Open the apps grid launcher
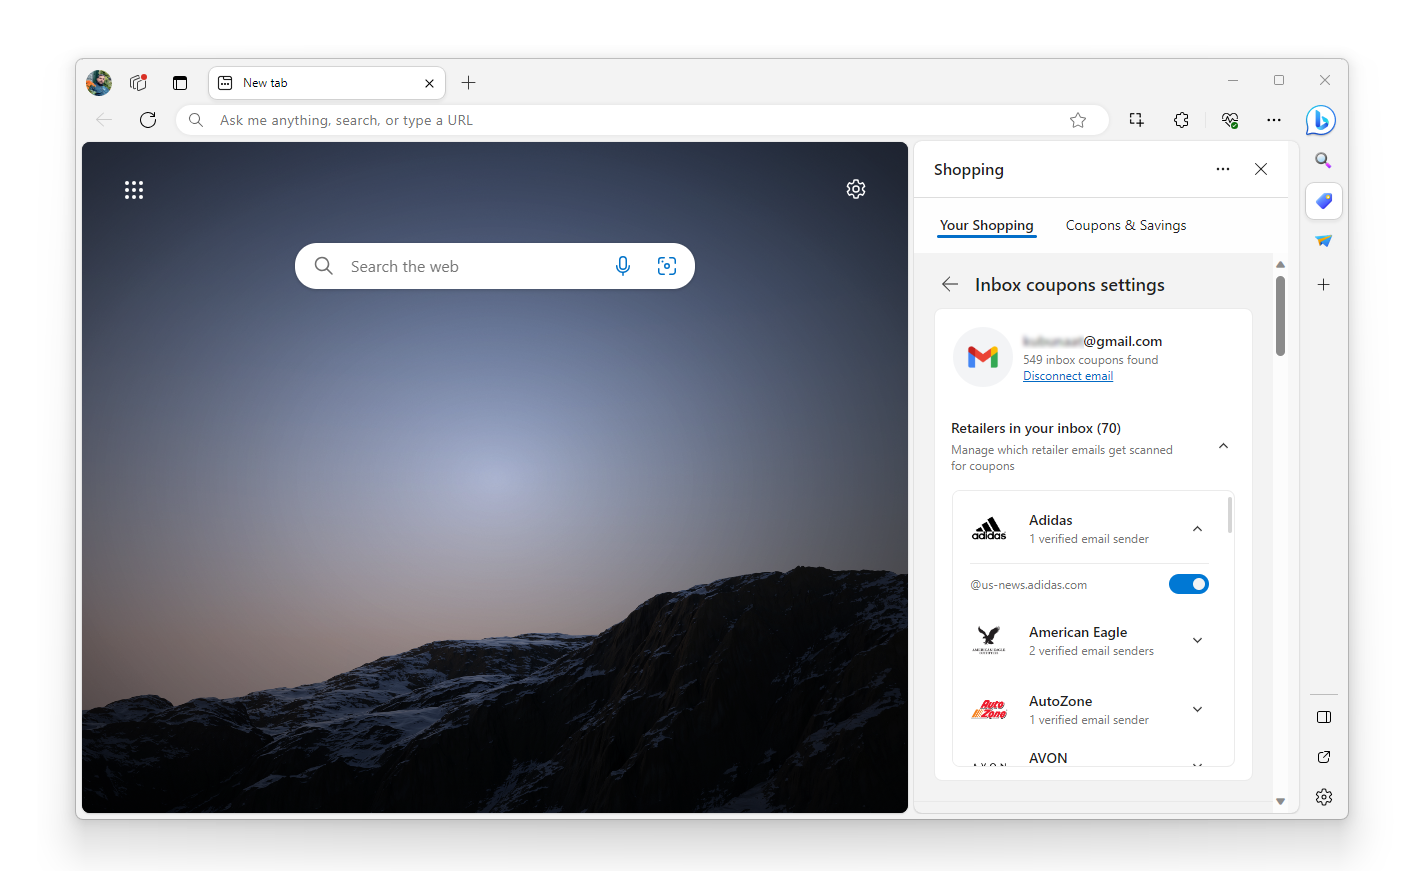The width and height of the screenshot is (1409, 894). [134, 190]
